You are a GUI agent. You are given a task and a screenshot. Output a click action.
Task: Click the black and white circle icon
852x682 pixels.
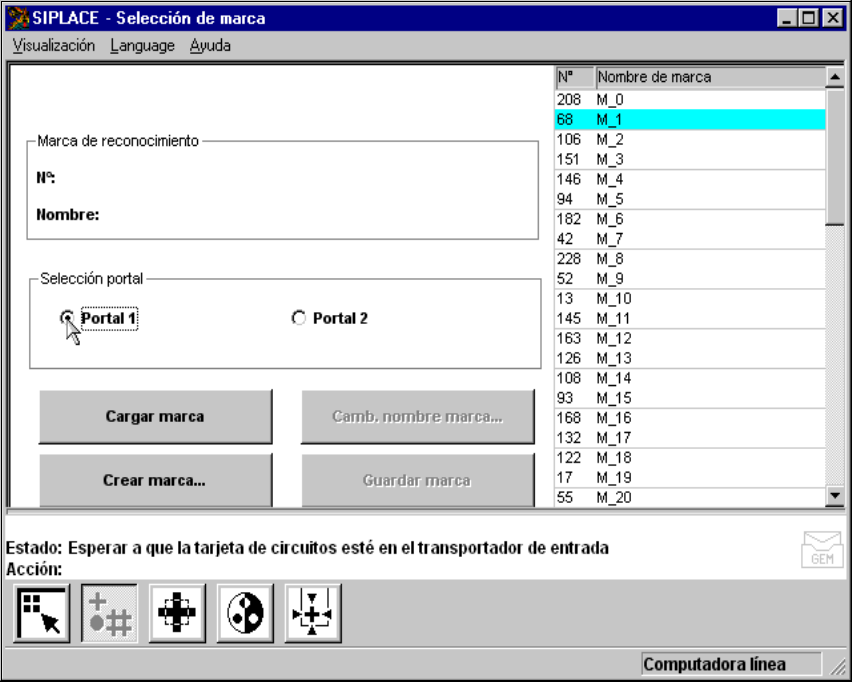(x=245, y=614)
